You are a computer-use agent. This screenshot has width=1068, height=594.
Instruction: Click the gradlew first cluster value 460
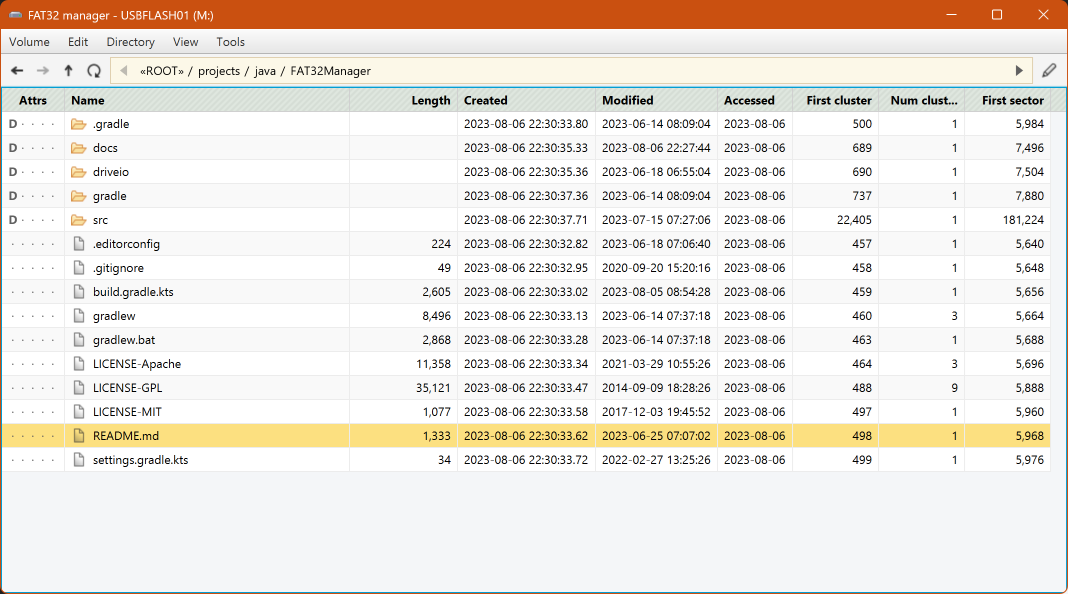pos(862,316)
